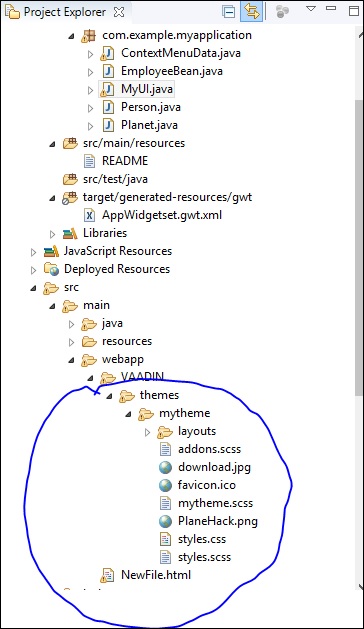
Task: Click the Planet.java file icon
Action: 108,125
